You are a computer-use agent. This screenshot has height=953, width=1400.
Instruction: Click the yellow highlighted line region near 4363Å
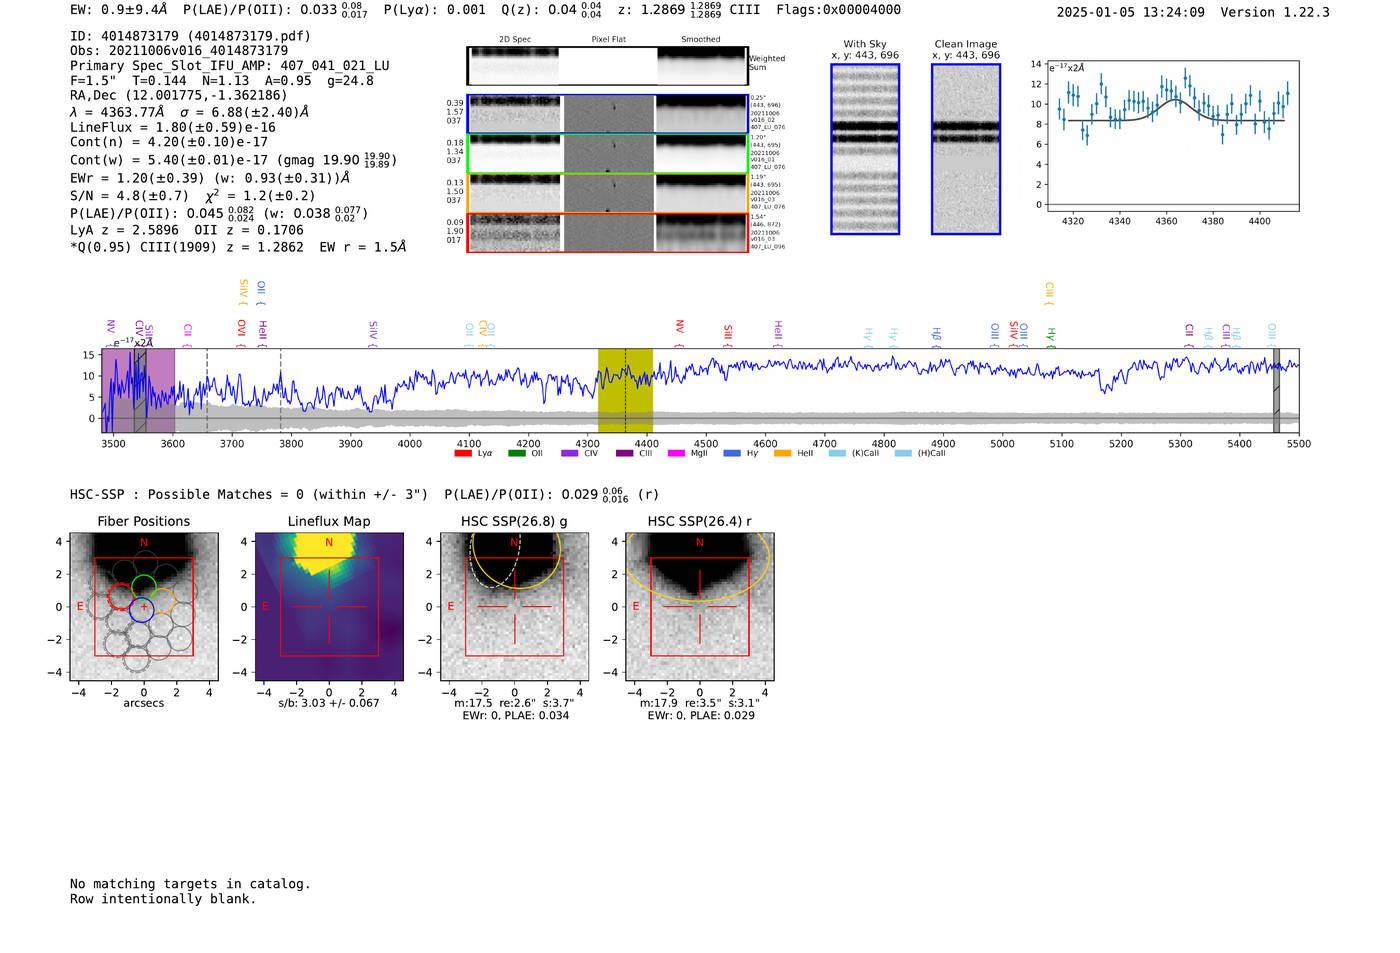pyautogui.click(x=625, y=391)
